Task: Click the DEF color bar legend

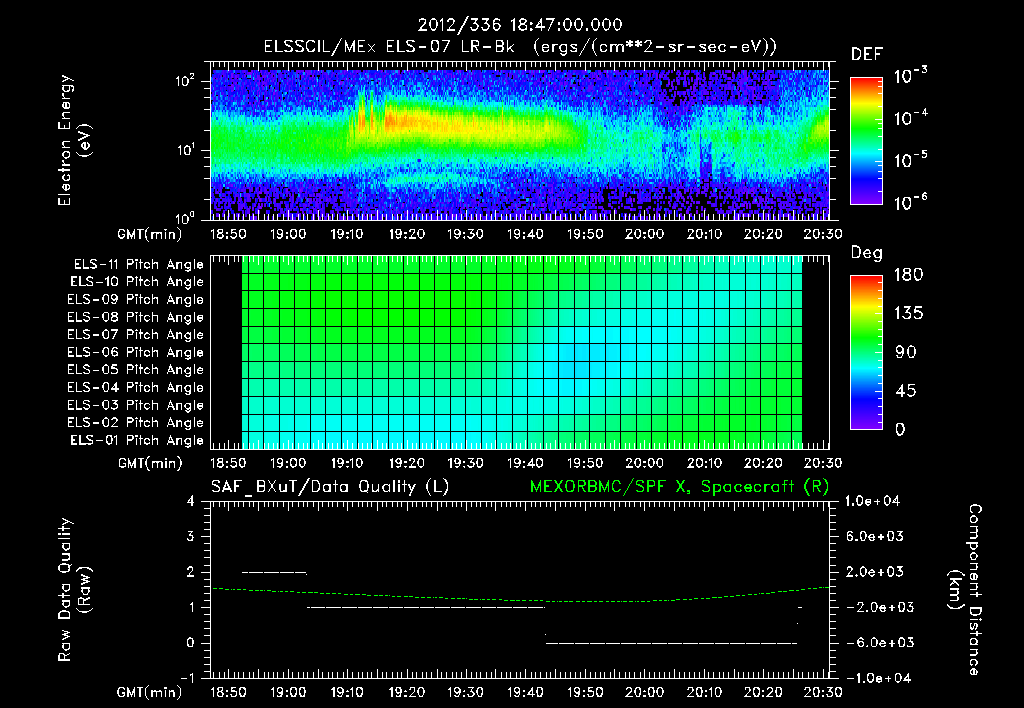Action: coord(866,141)
